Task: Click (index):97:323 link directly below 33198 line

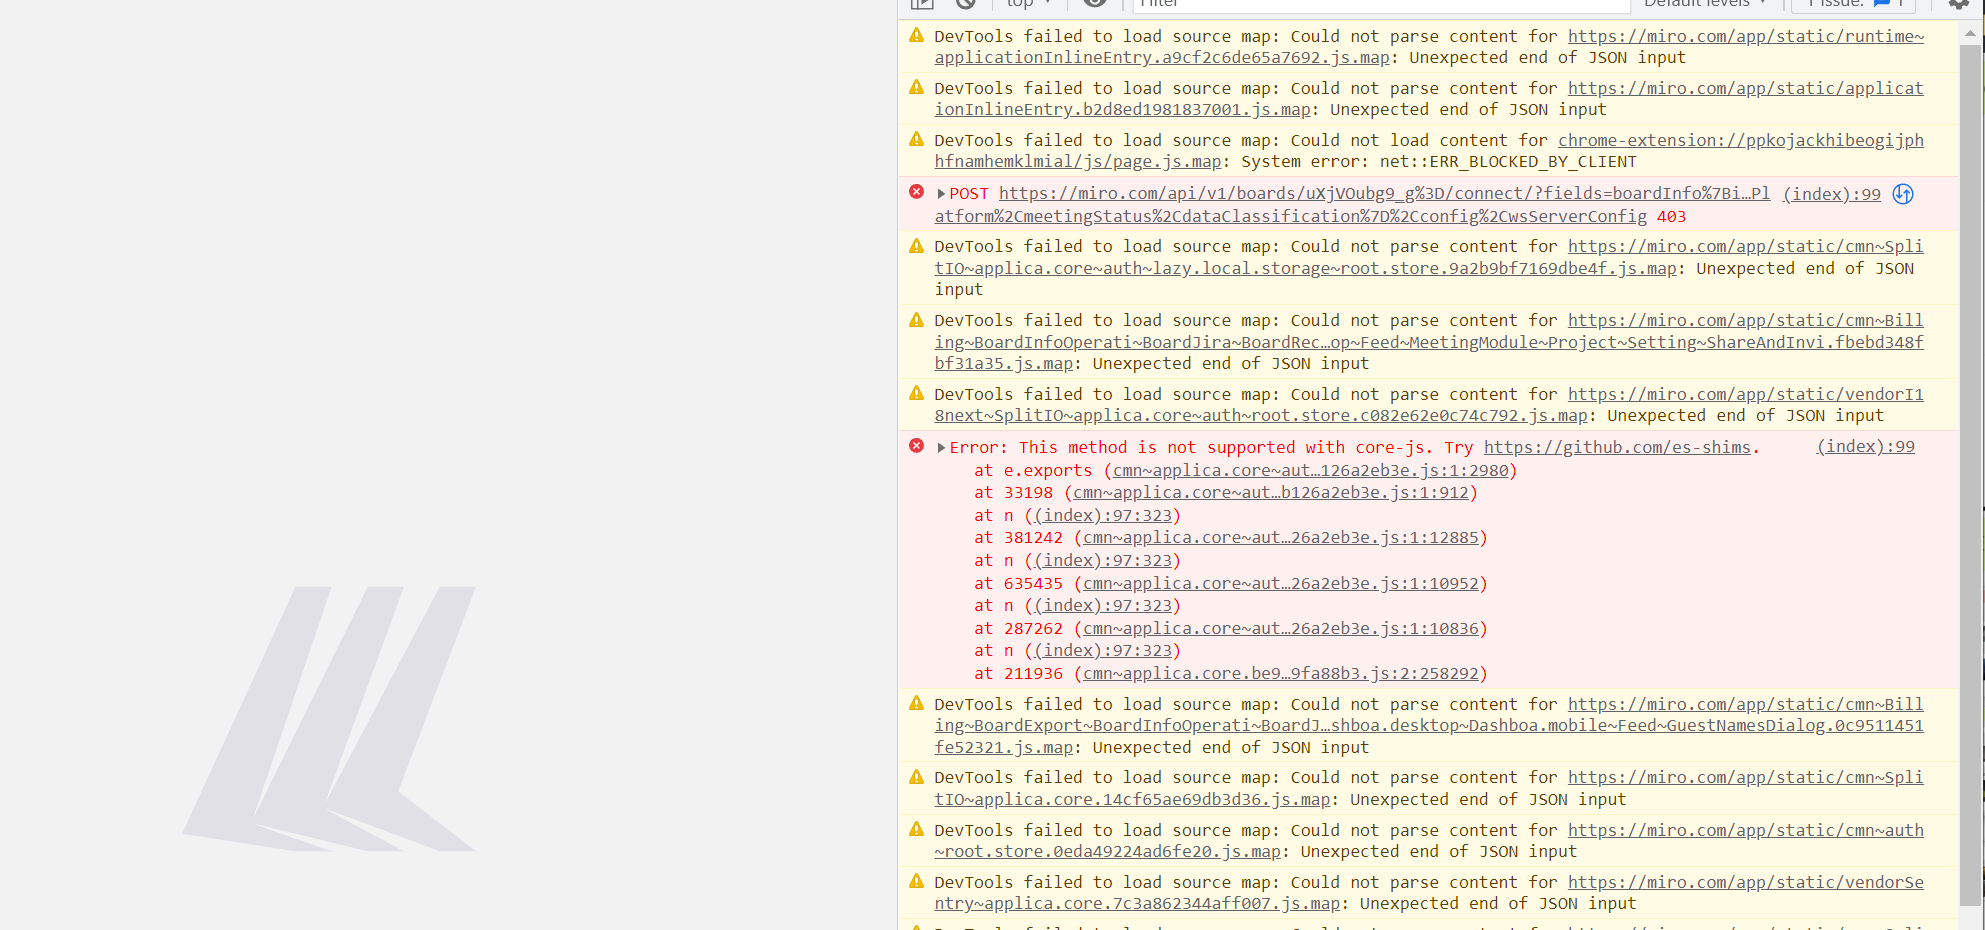Action: click(x=1103, y=516)
